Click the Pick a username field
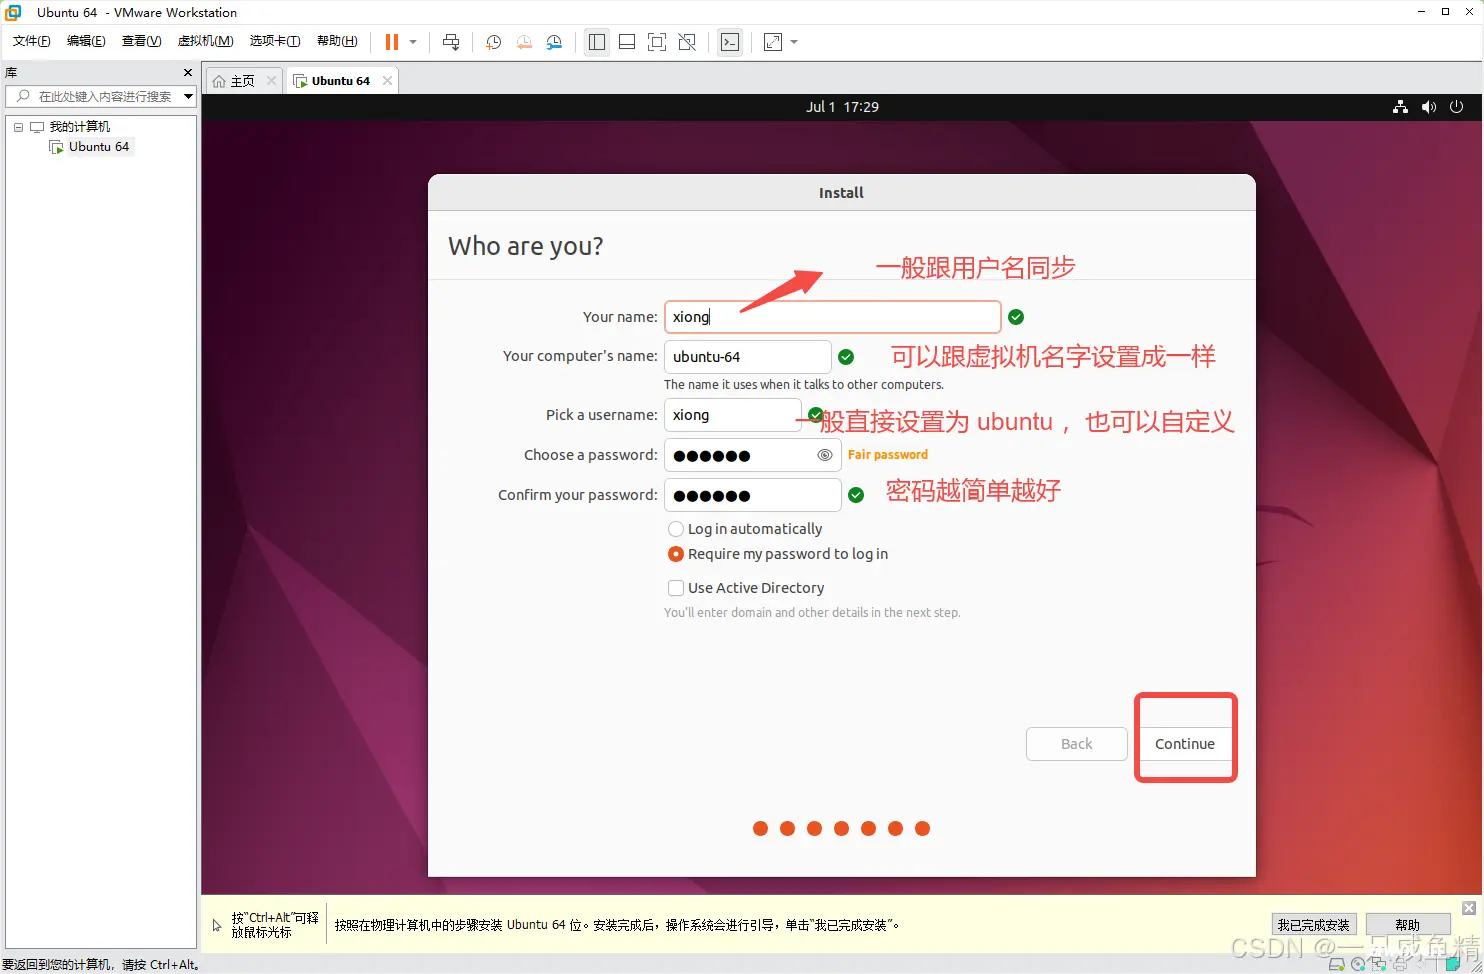The image size is (1484, 974). (732, 415)
